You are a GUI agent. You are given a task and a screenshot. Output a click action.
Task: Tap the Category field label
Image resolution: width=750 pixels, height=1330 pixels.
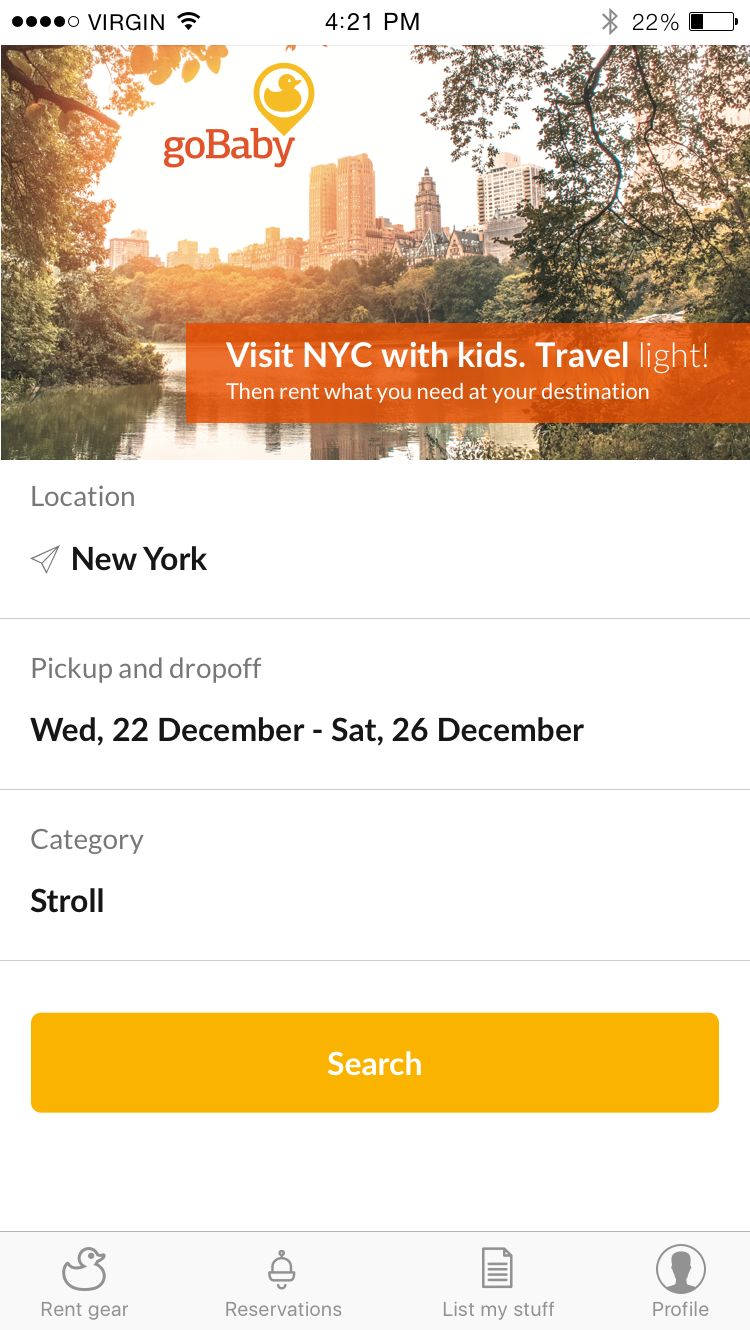[87, 840]
